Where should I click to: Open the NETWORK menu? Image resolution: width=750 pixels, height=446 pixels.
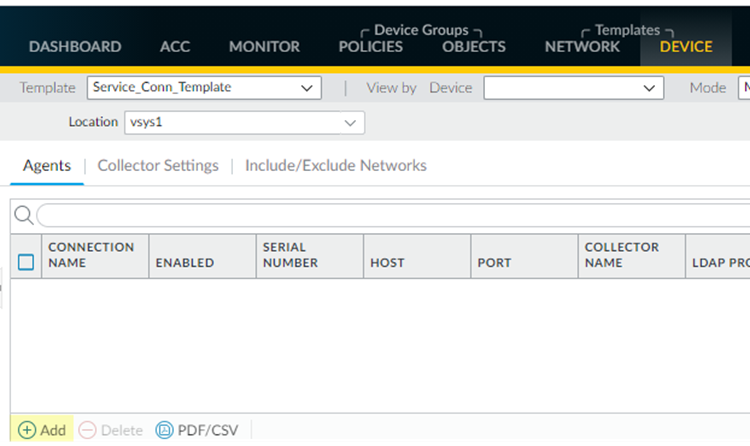click(582, 46)
